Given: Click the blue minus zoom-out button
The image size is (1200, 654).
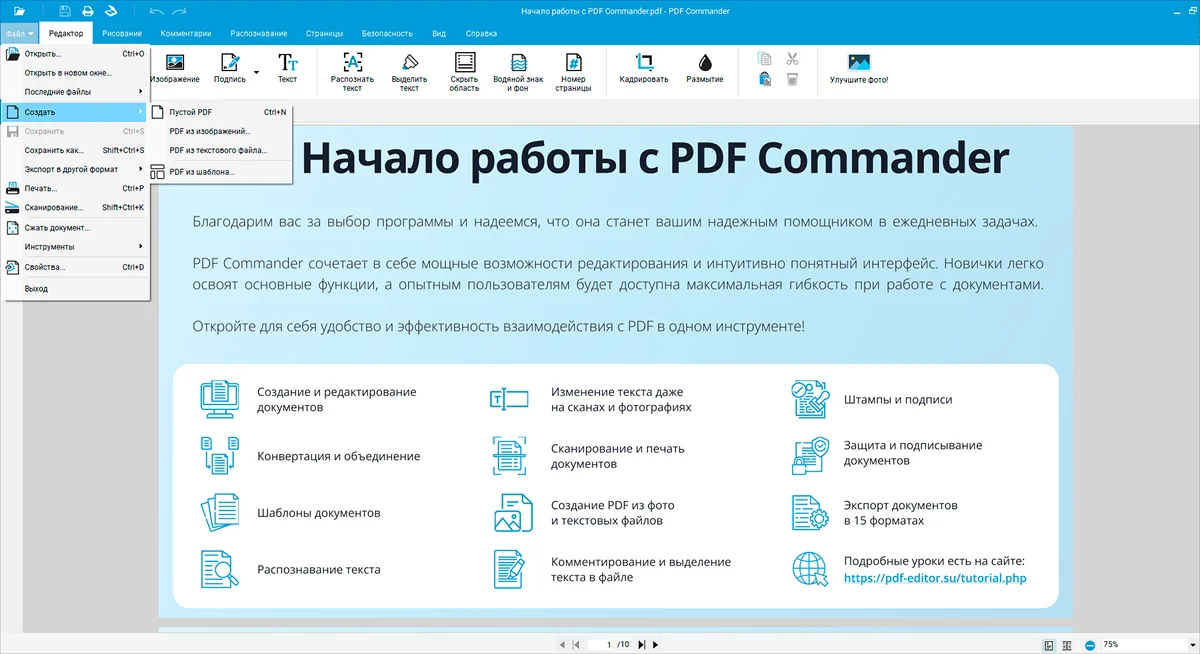Looking at the screenshot, I should coord(1090,645).
